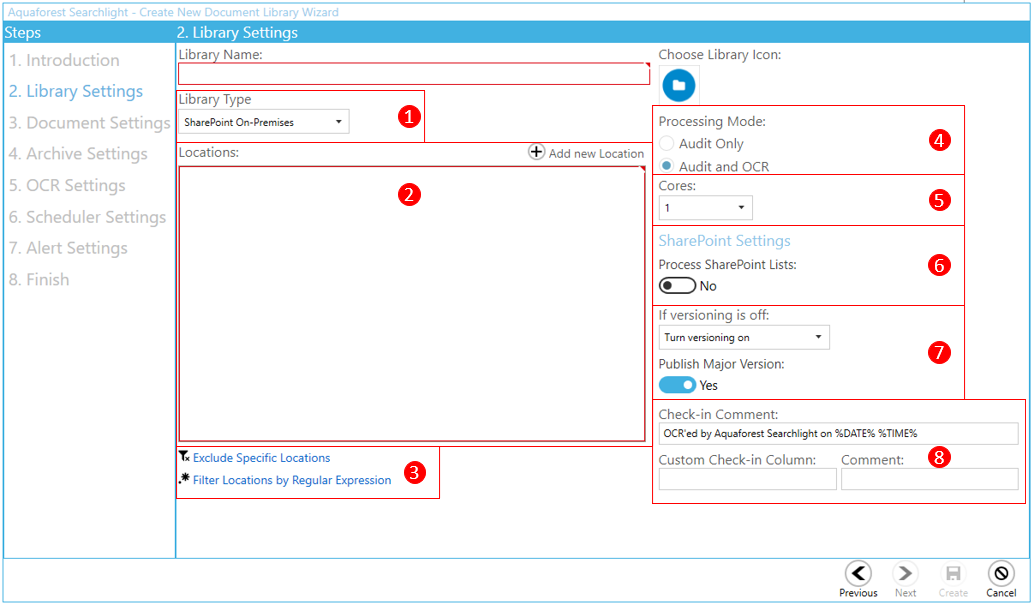Click the Previous arrow icon
Screen dimensions: 1034x606
pos(857,573)
